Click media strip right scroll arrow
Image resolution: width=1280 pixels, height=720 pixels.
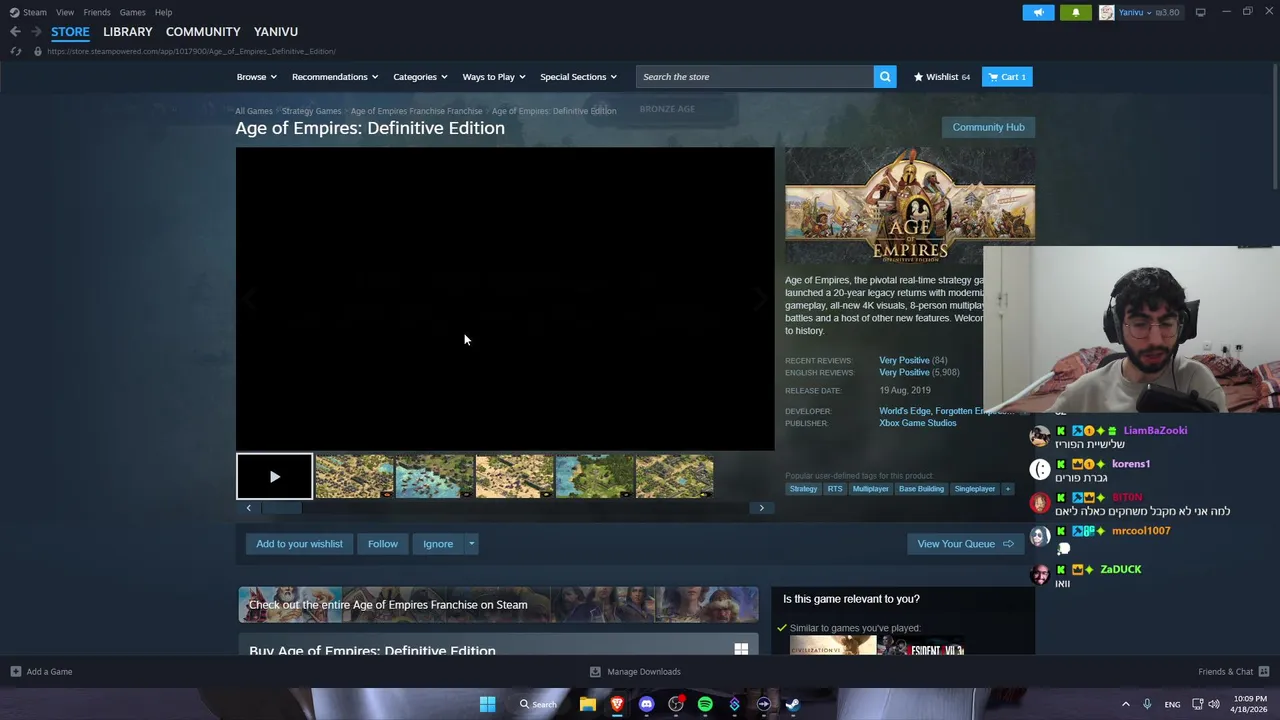point(761,508)
